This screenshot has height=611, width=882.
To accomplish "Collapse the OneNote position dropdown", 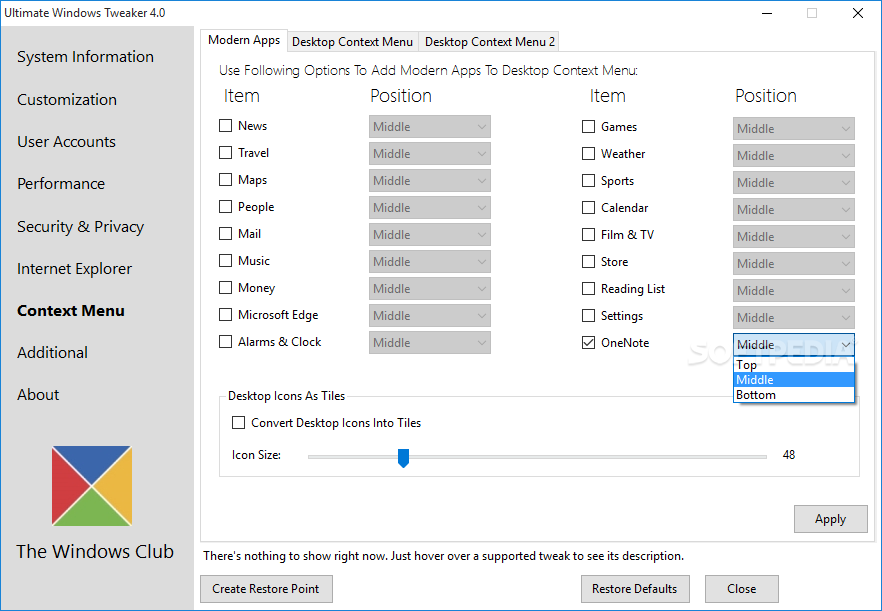I will pos(794,344).
